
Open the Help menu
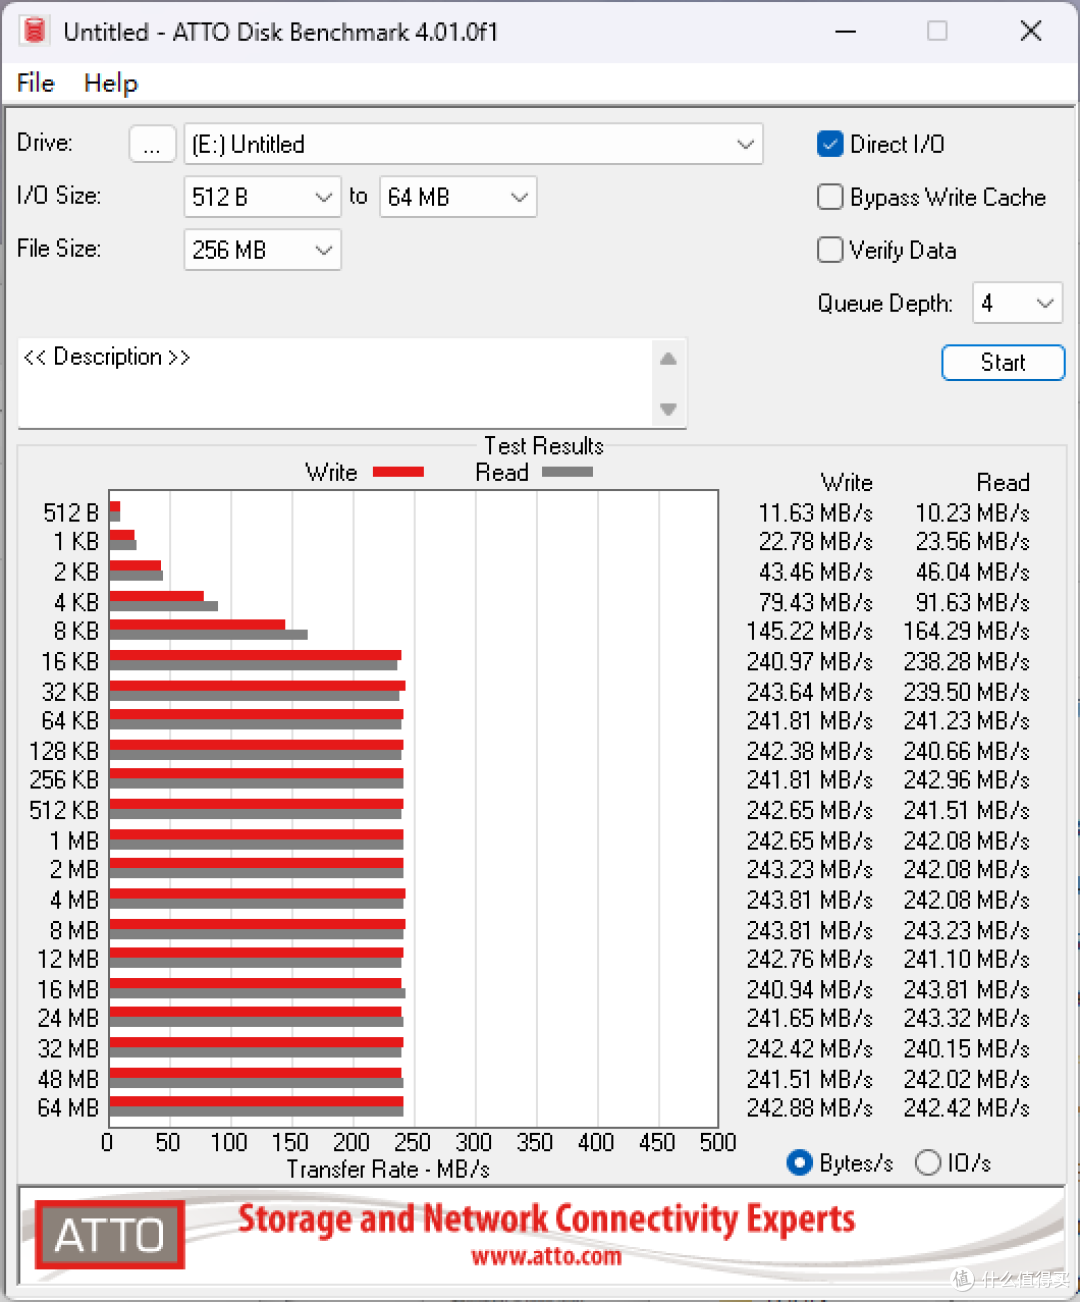110,83
